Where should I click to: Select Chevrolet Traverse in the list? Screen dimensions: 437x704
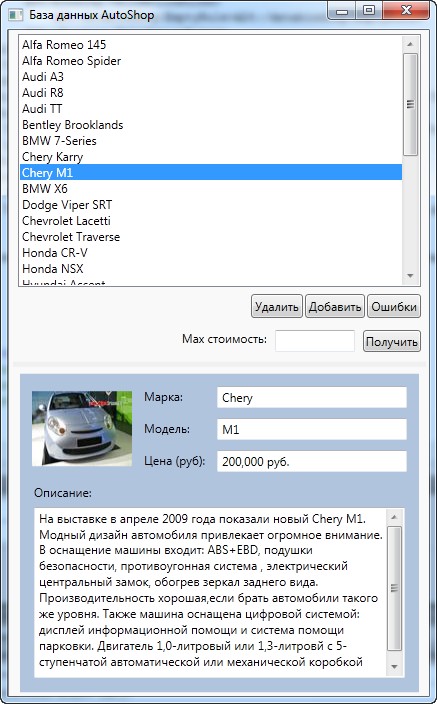211,237
